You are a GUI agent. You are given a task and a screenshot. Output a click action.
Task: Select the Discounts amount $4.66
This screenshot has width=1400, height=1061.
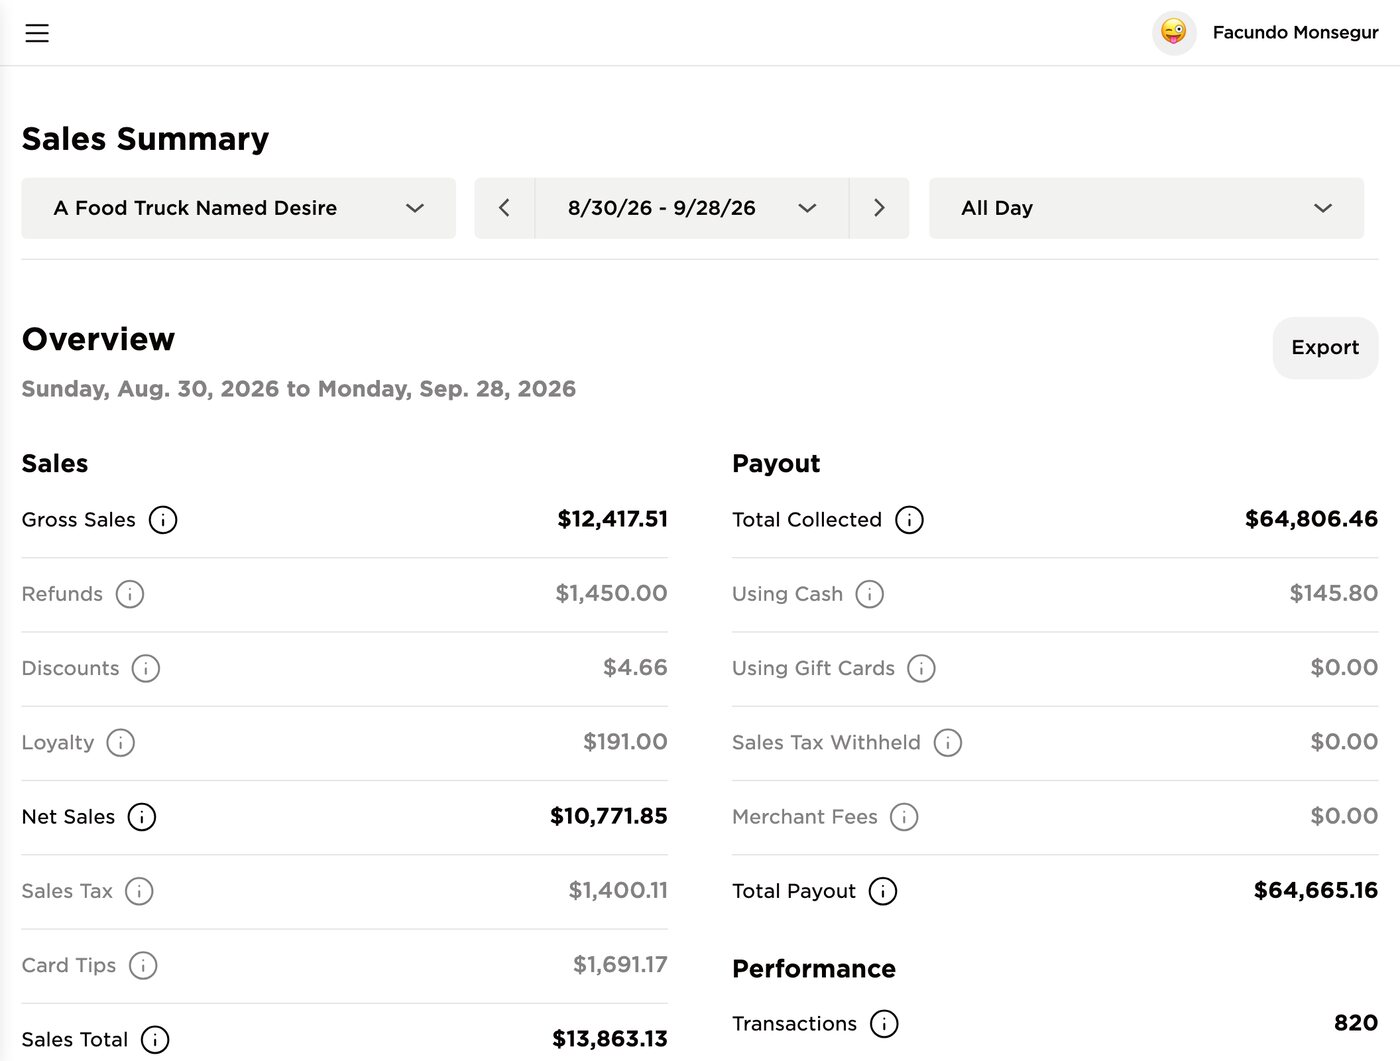pyautogui.click(x=635, y=667)
